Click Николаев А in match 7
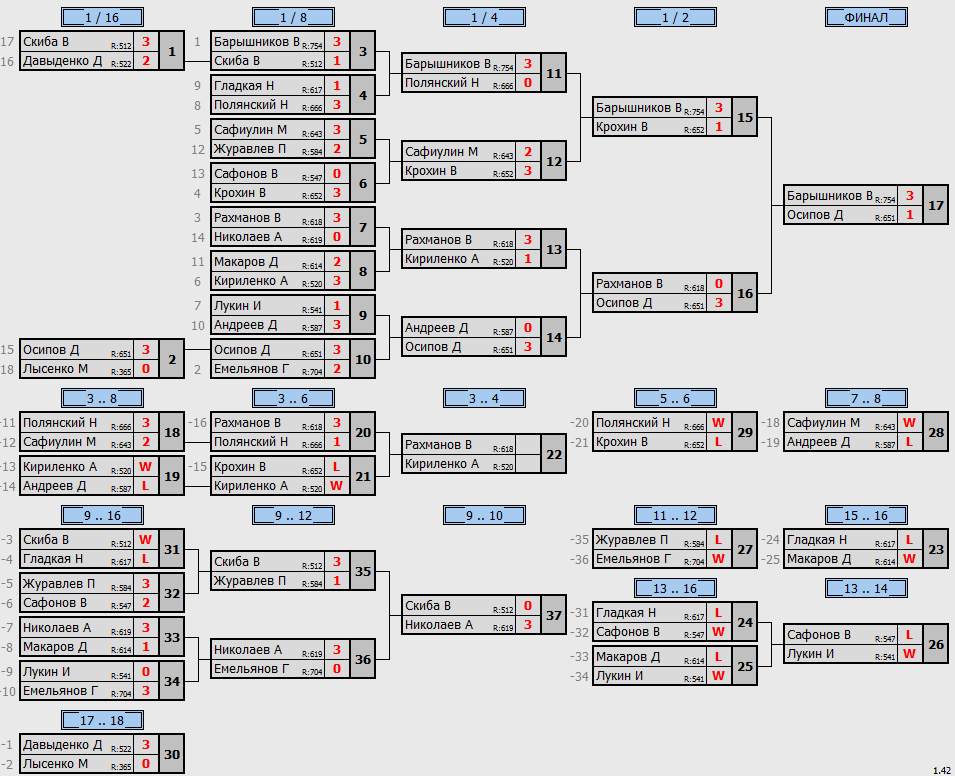This screenshot has height=776, width=955. pos(248,237)
